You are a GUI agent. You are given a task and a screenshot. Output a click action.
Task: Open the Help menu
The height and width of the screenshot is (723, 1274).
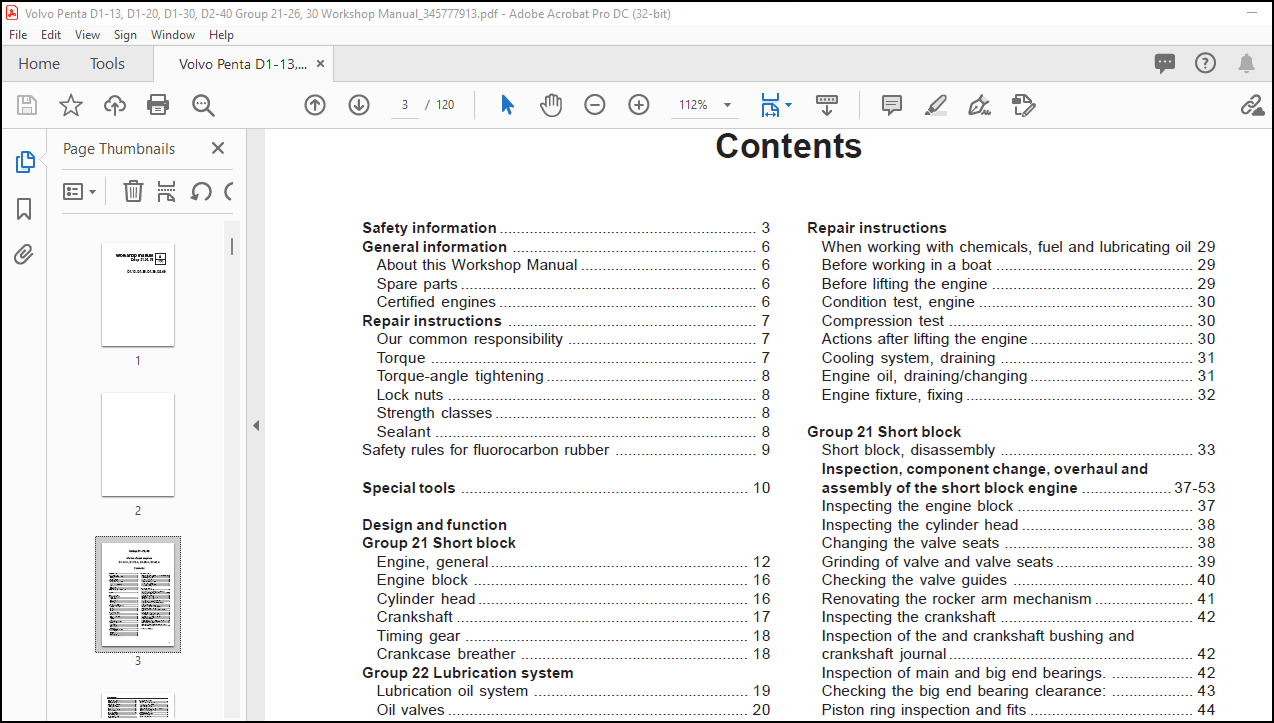pyautogui.click(x=221, y=34)
